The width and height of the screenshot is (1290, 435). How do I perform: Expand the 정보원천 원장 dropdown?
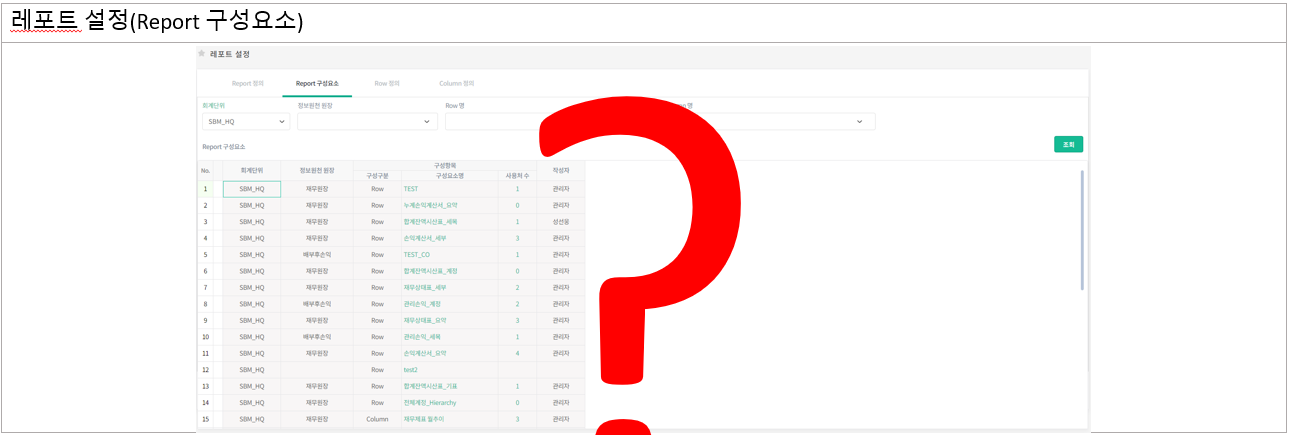point(367,122)
